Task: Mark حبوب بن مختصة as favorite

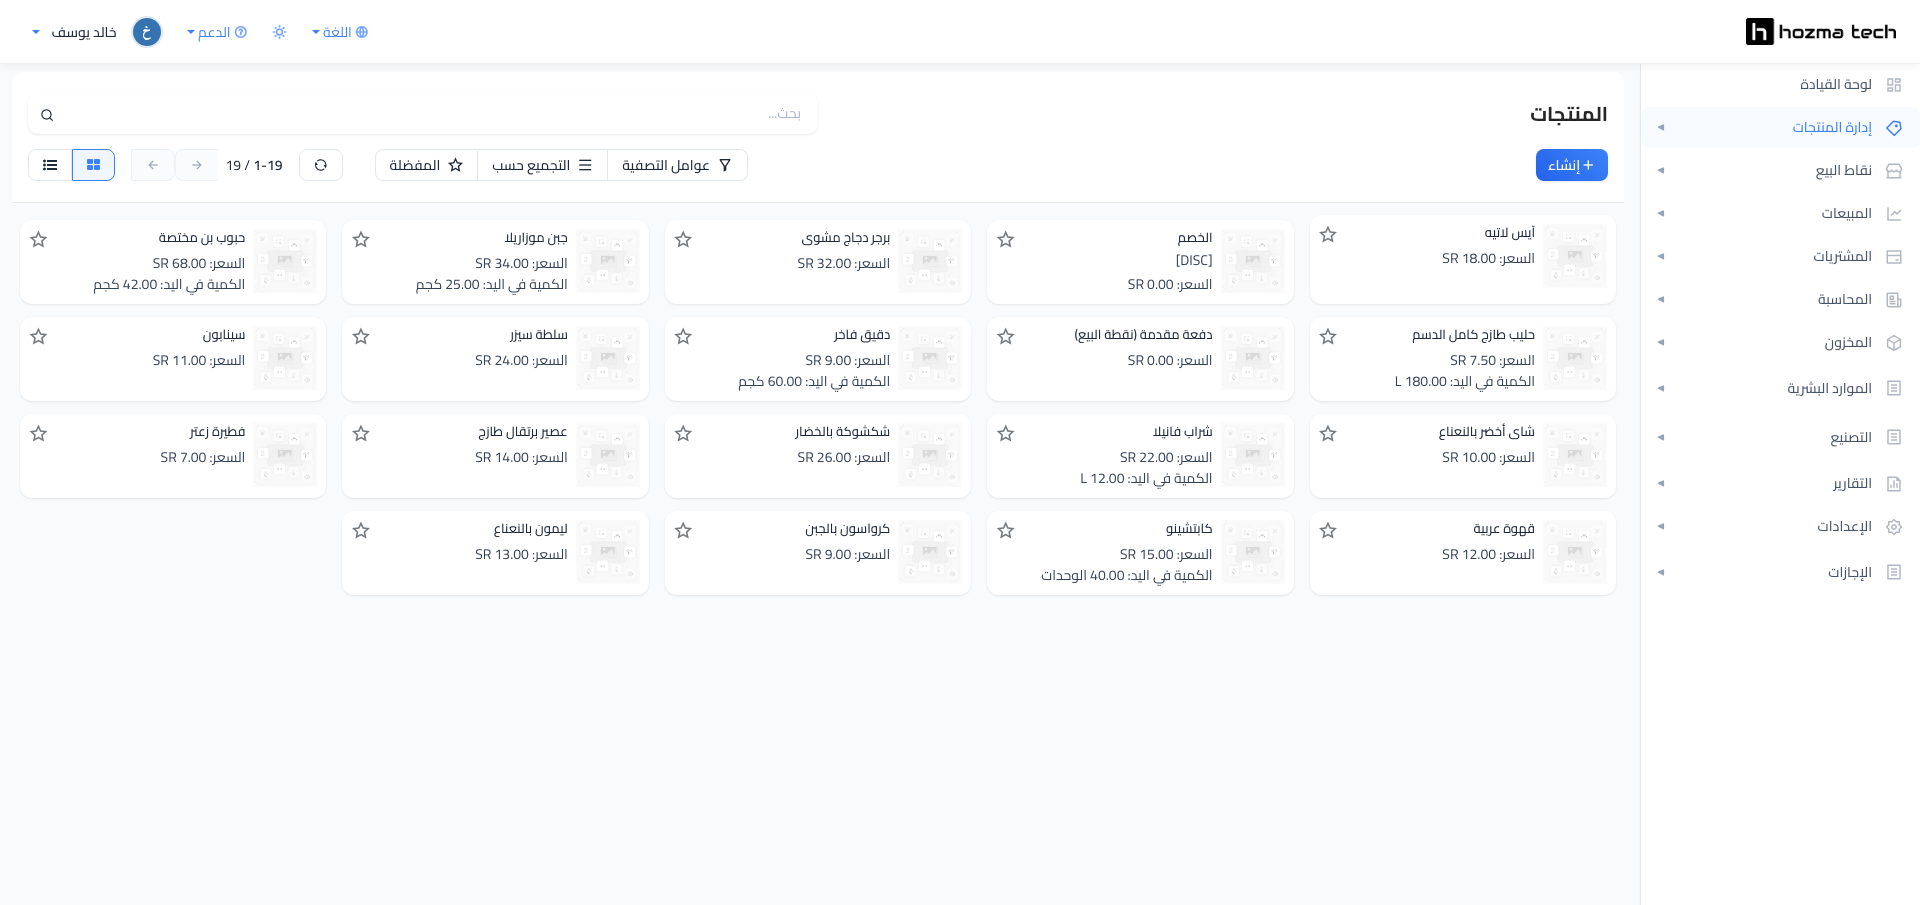Action: (39, 240)
